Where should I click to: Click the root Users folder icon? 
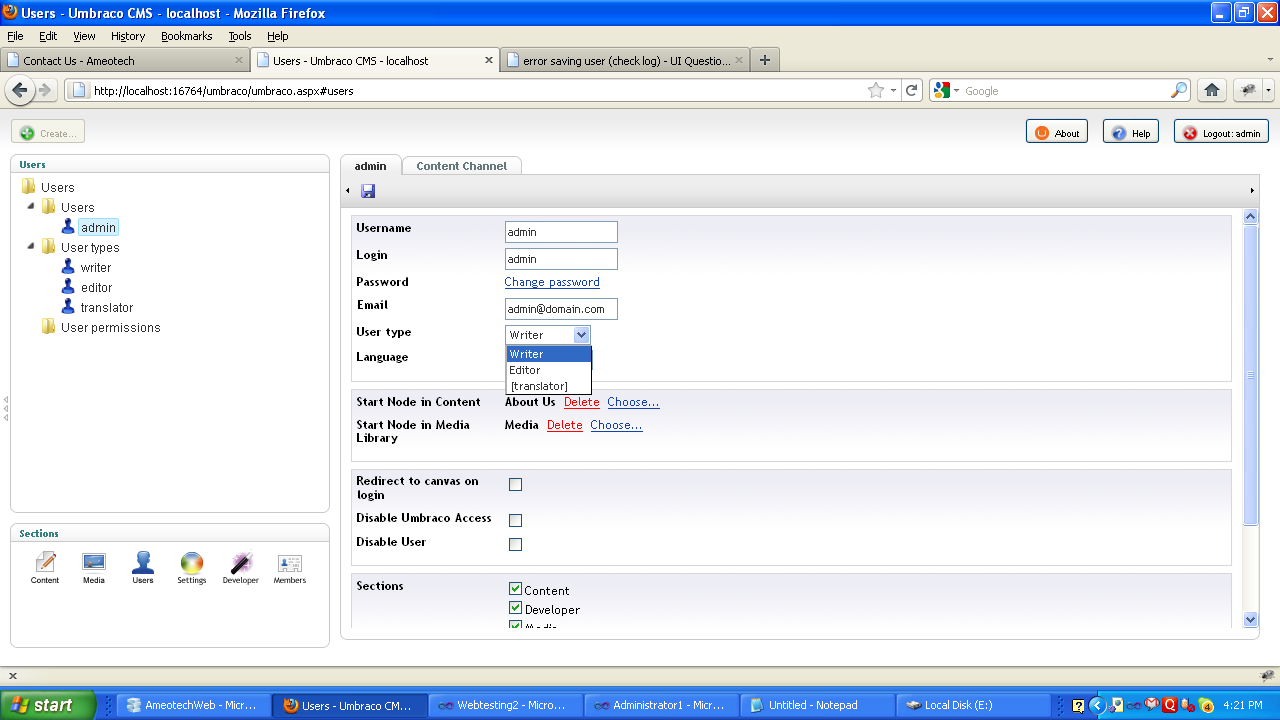pos(28,187)
